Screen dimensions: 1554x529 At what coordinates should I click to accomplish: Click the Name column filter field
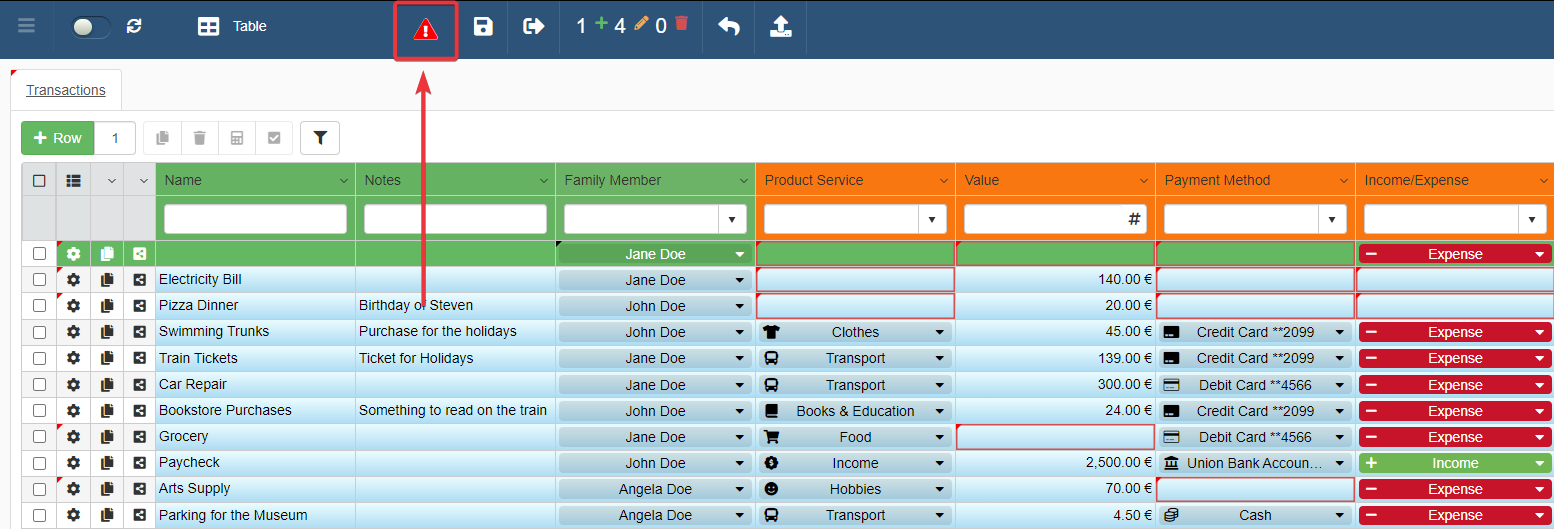[x=255, y=219]
